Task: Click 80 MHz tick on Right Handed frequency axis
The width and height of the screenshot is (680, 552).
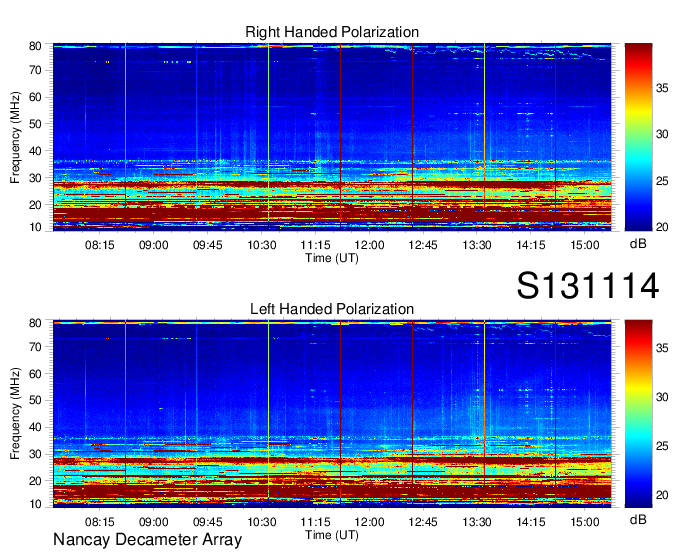Action: (x=35, y=46)
